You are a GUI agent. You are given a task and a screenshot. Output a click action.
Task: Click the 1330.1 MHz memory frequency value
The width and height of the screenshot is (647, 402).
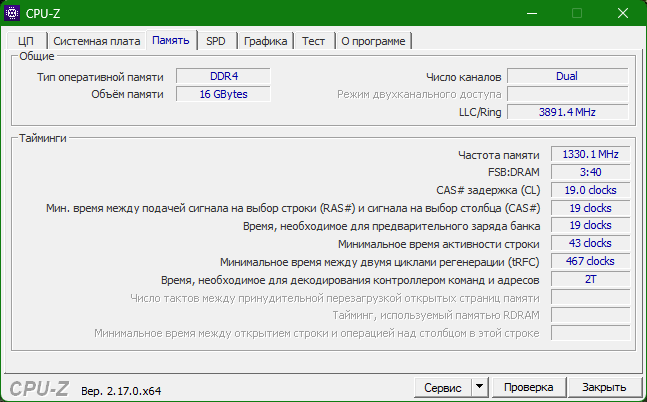pyautogui.click(x=590, y=154)
